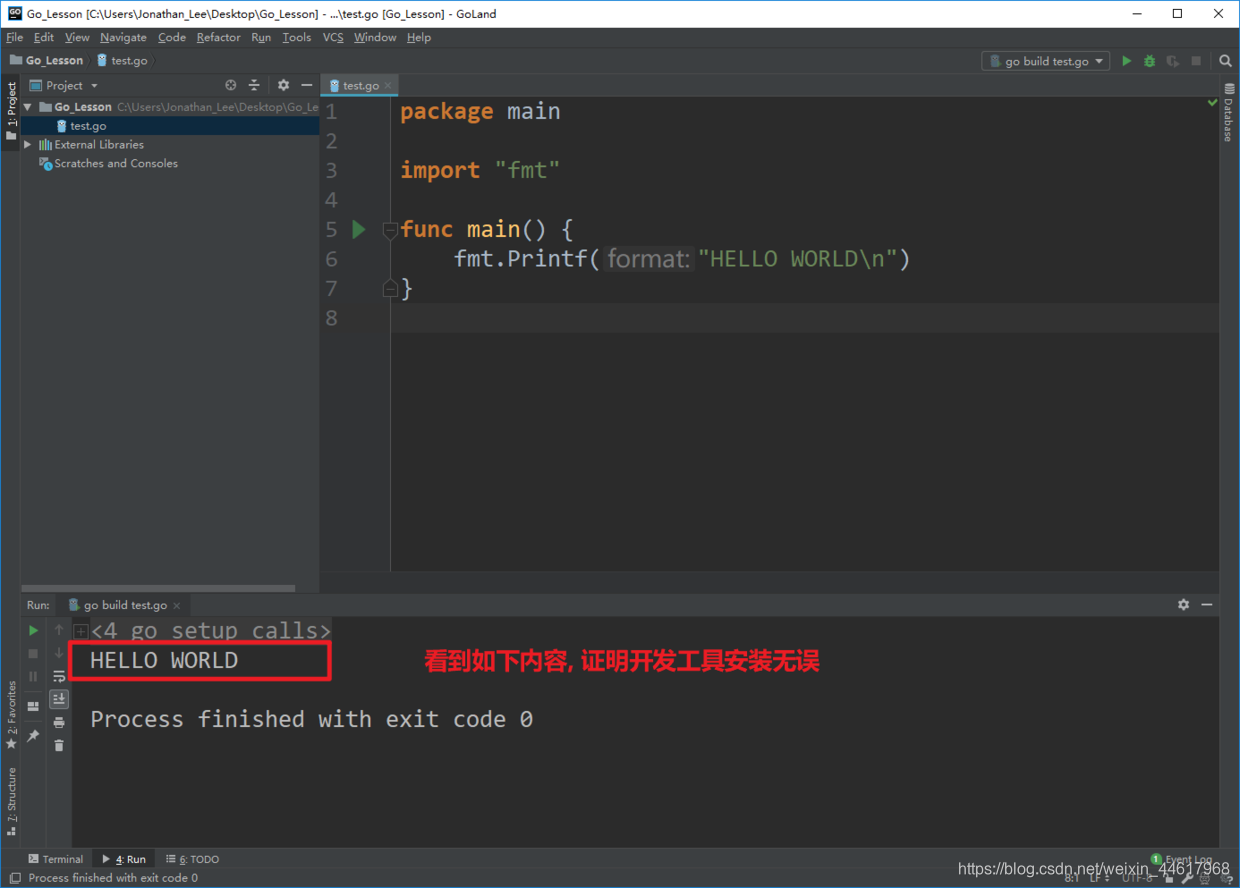Open Project panel settings gear
Viewport: 1240px width, 888px height.
(283, 85)
